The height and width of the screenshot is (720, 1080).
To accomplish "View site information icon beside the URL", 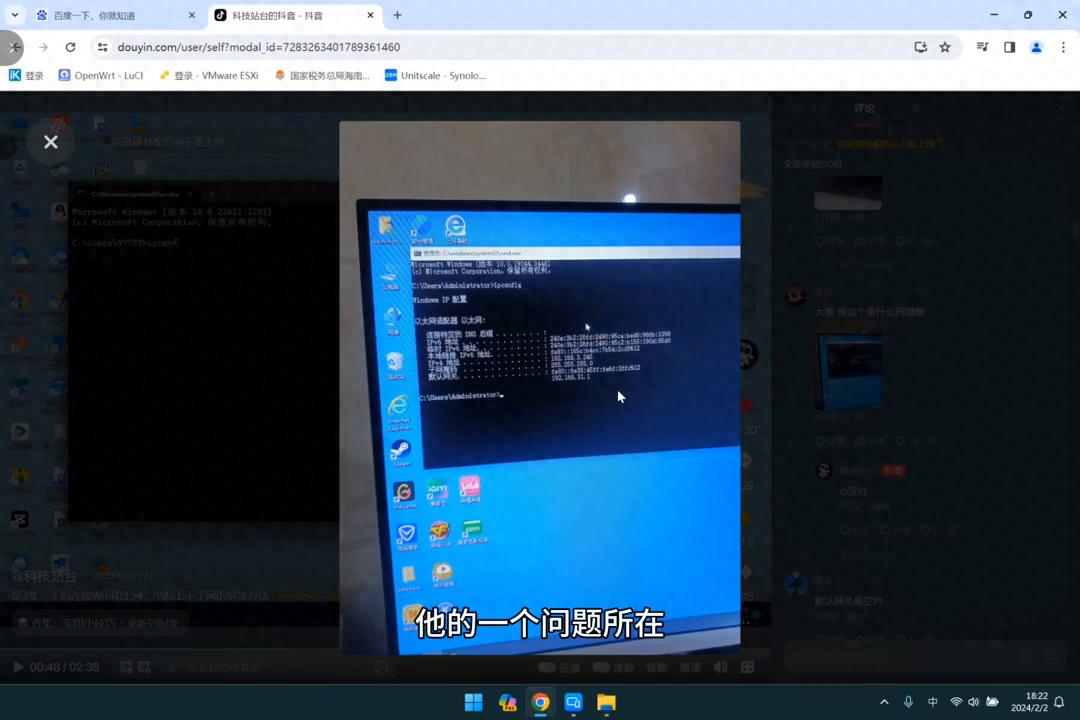I will coord(102,47).
